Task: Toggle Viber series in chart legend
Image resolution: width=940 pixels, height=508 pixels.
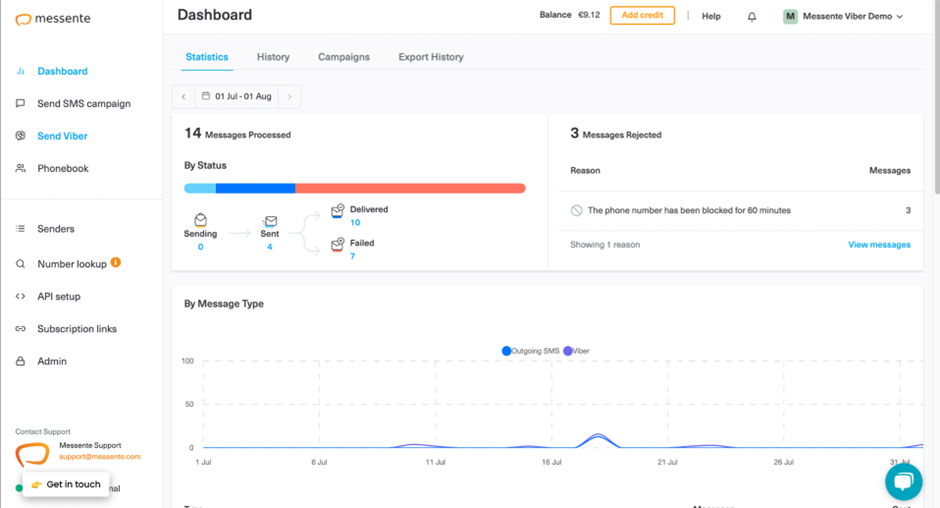Action: [577, 351]
